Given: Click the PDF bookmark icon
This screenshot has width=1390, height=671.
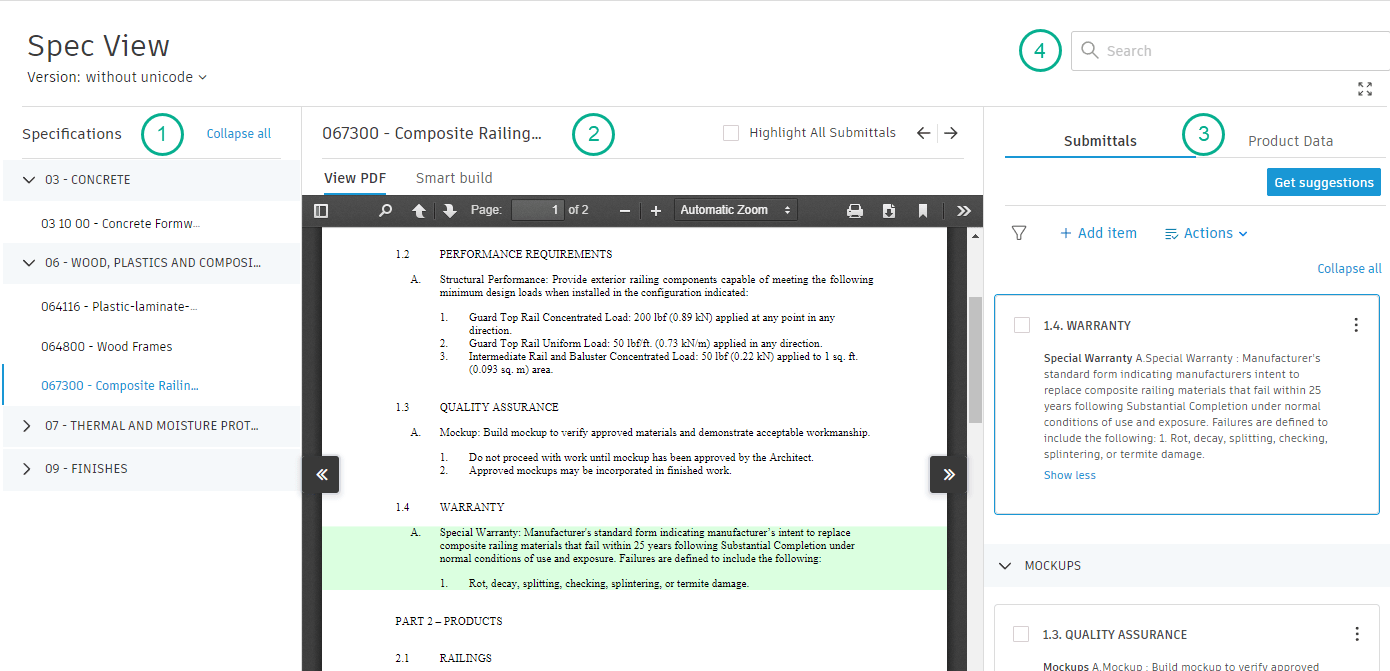Looking at the screenshot, I should (x=923, y=211).
